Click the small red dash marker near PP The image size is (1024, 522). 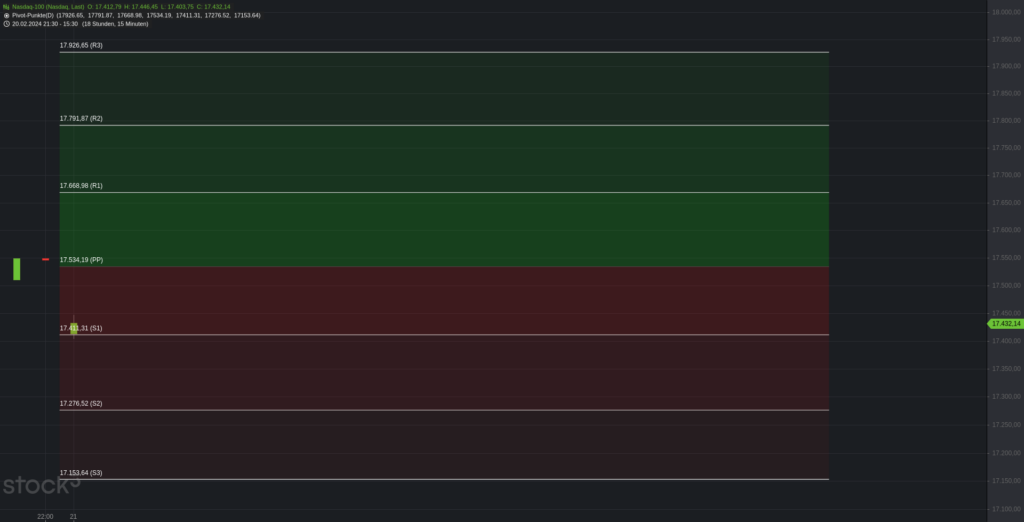[x=46, y=259]
